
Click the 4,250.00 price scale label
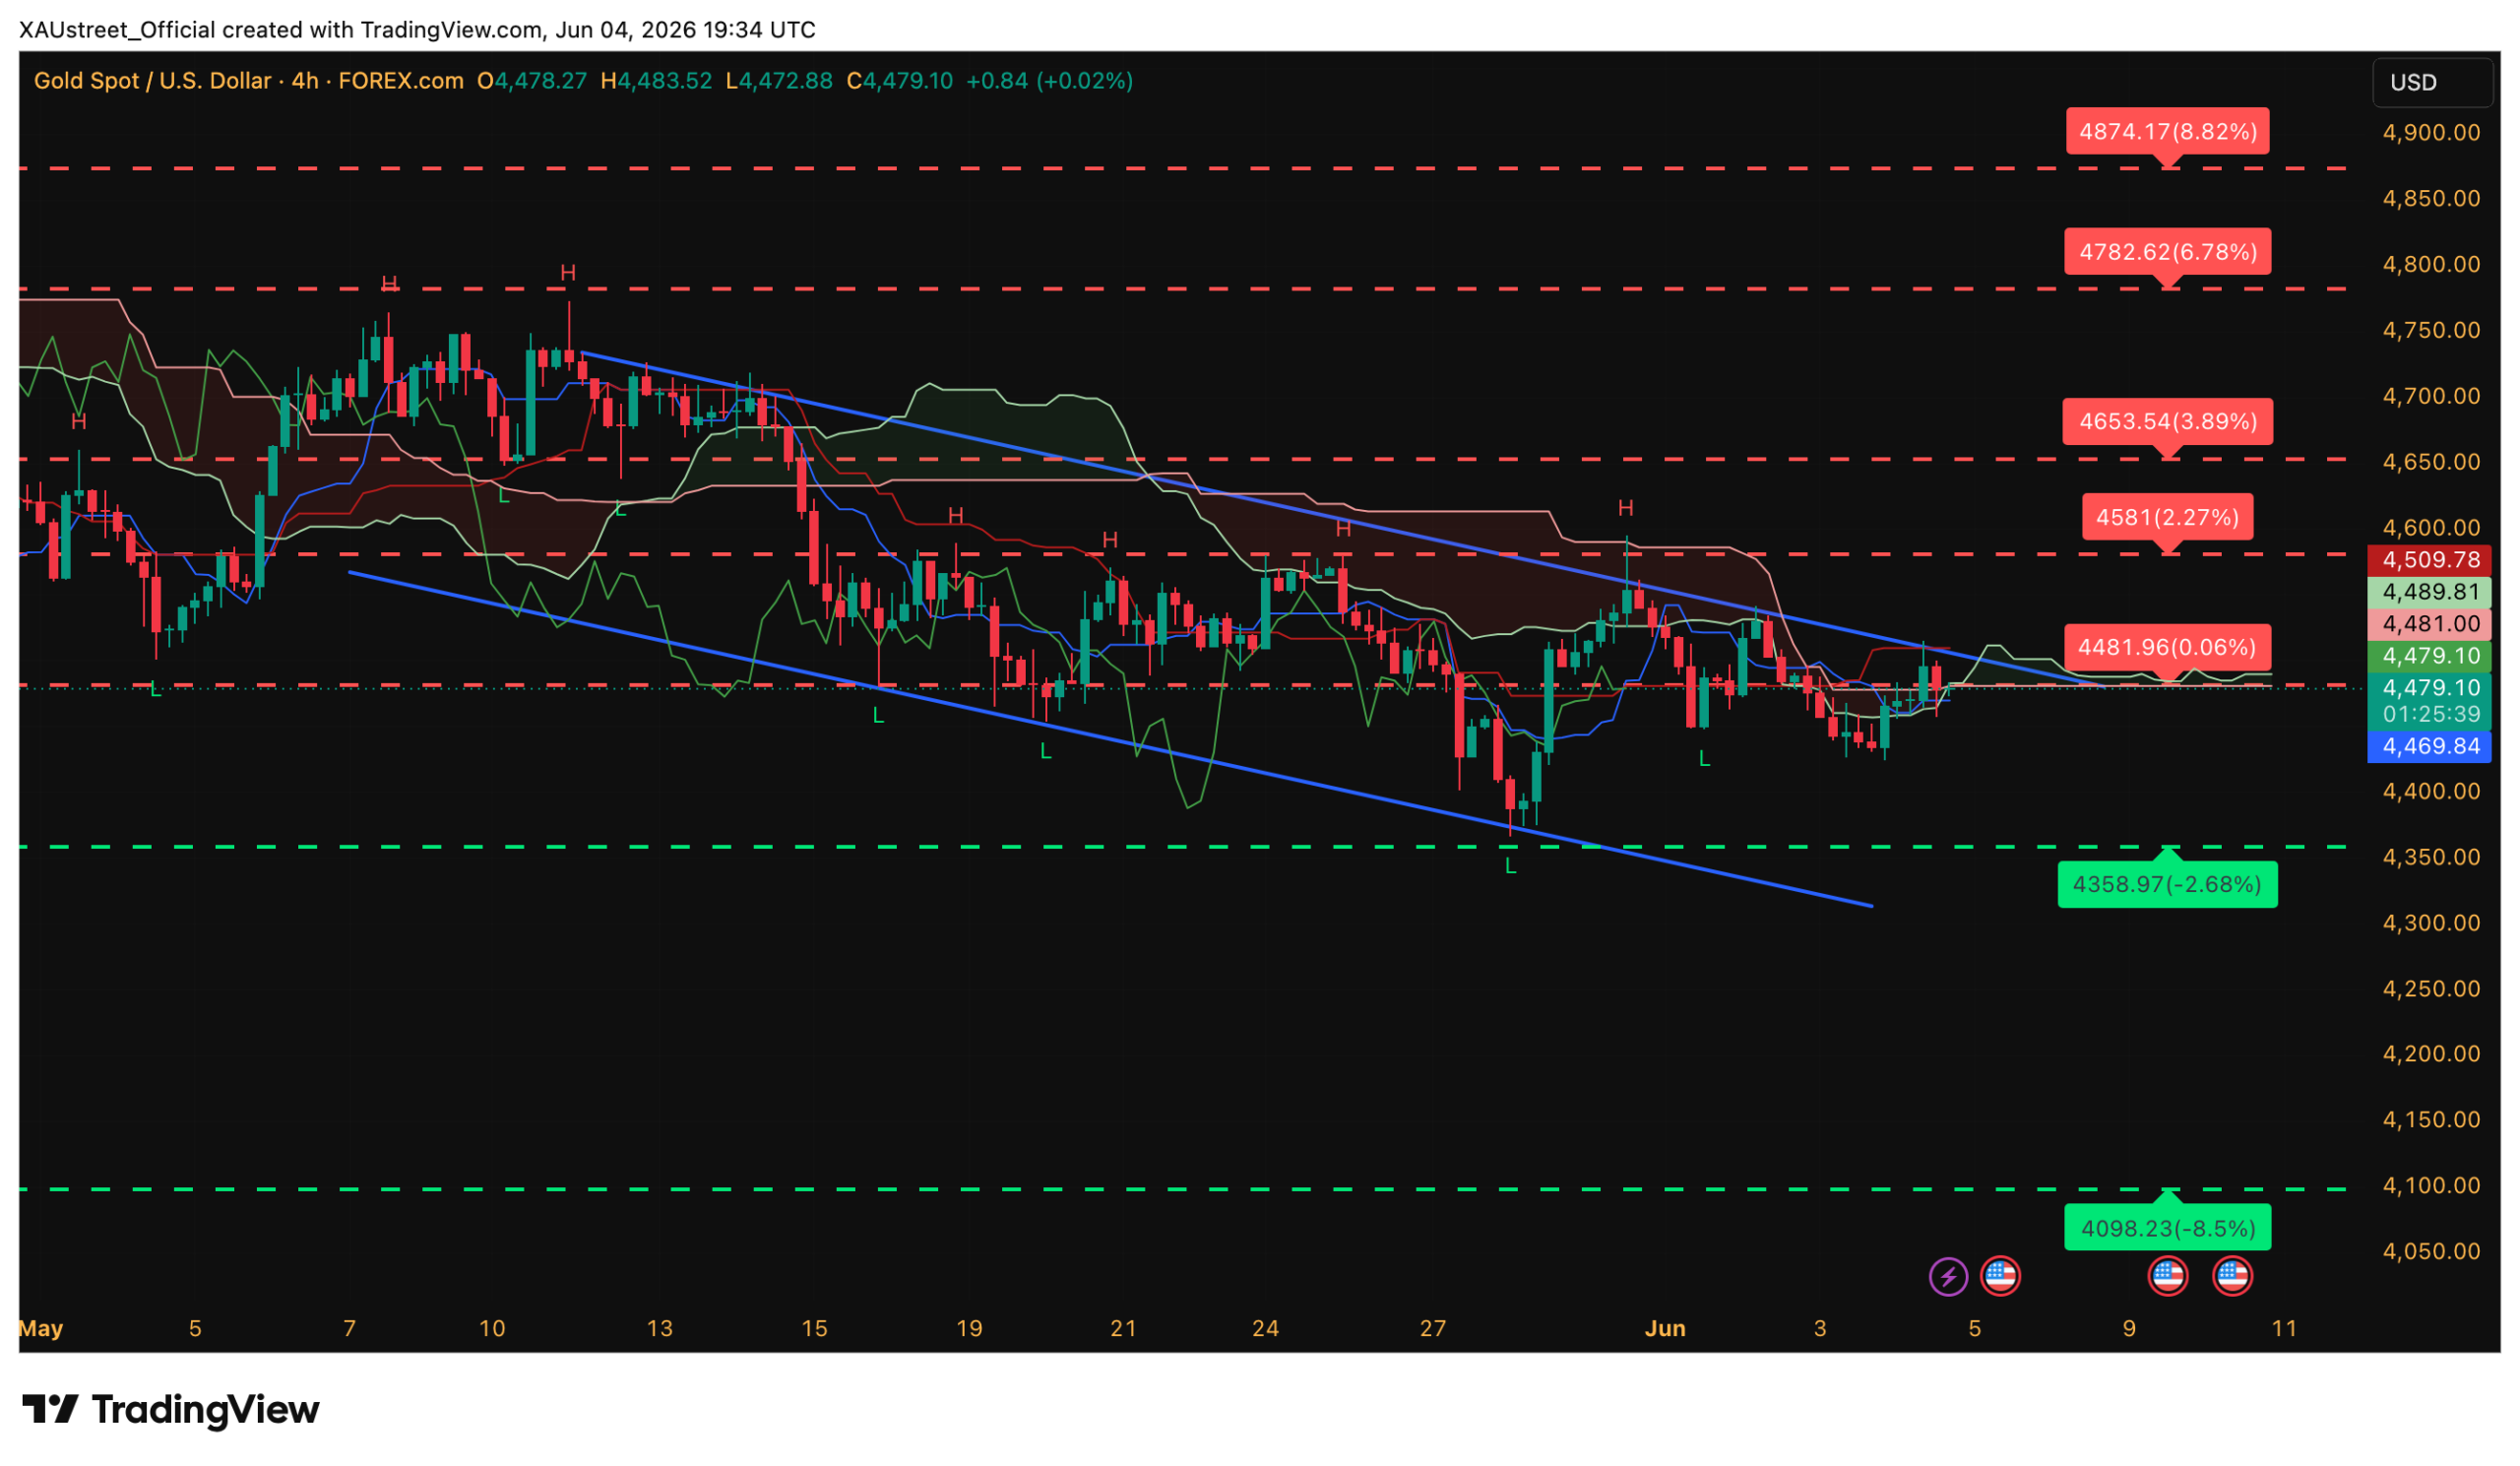(2431, 989)
